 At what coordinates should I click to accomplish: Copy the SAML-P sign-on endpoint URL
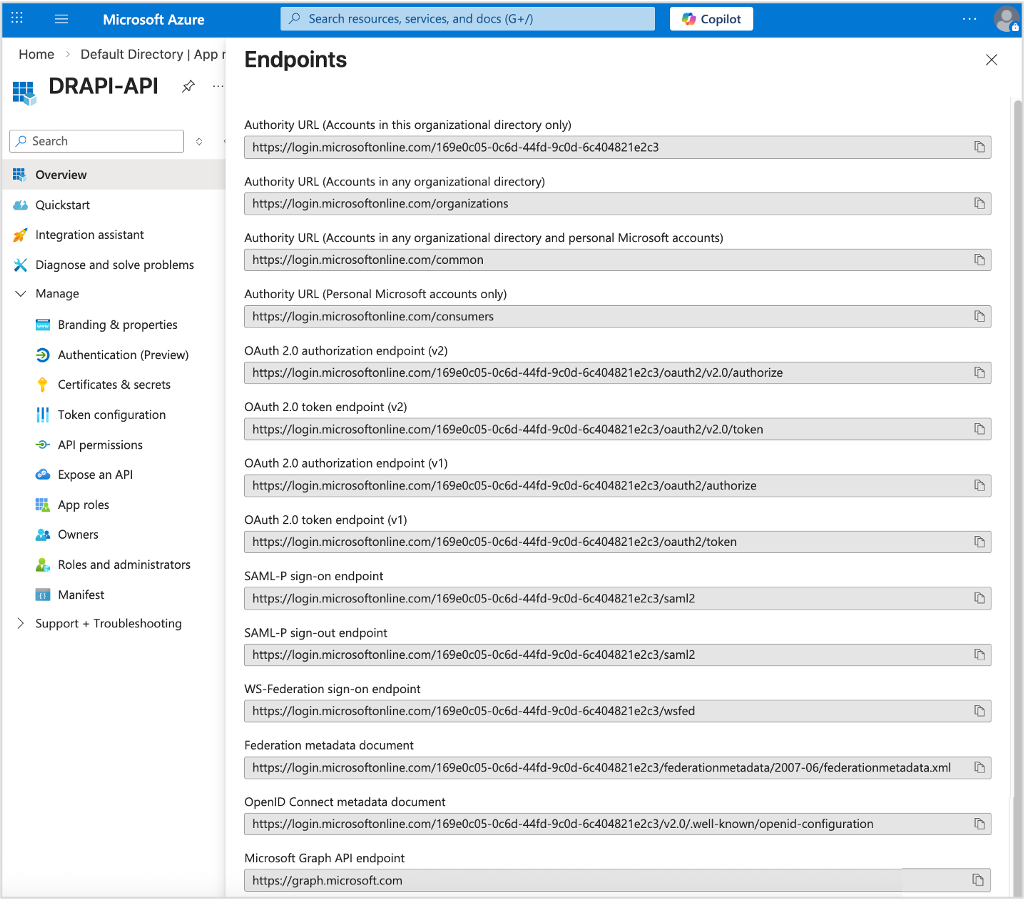980,598
